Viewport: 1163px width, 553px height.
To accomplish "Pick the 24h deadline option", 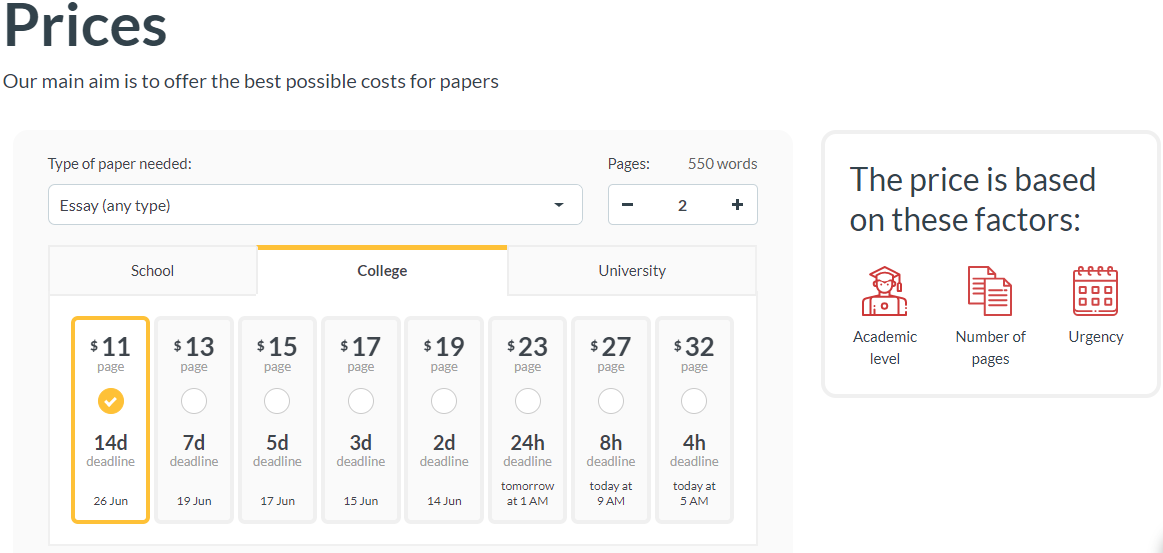I will tap(527, 401).
